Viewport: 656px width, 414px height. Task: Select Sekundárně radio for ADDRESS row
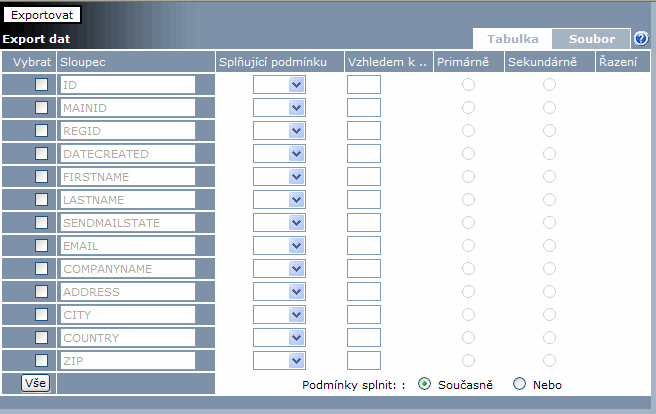click(x=549, y=291)
